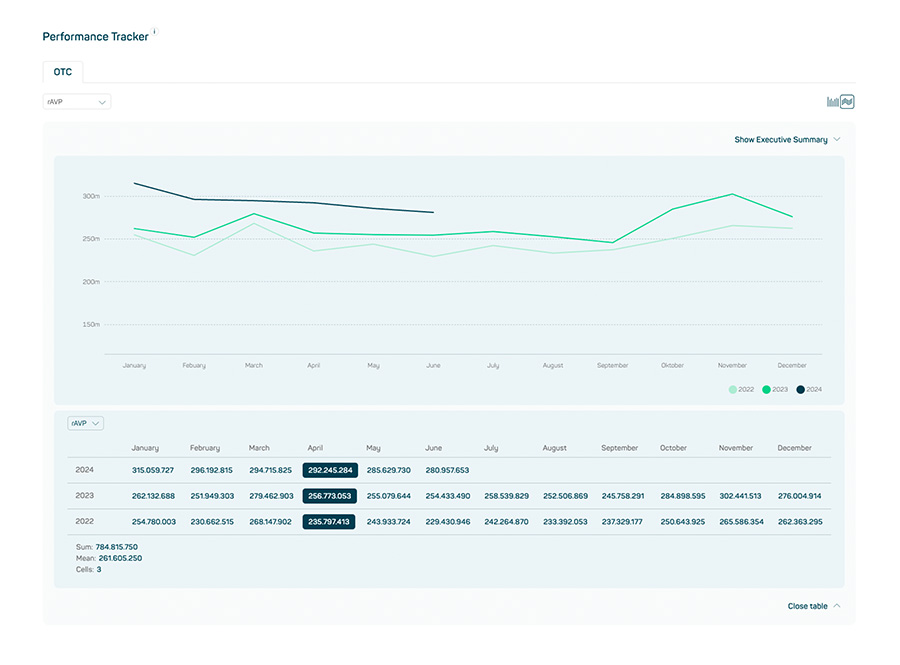Click table cell 255.079.644
Screen dimensions: 900x665
click(389, 496)
